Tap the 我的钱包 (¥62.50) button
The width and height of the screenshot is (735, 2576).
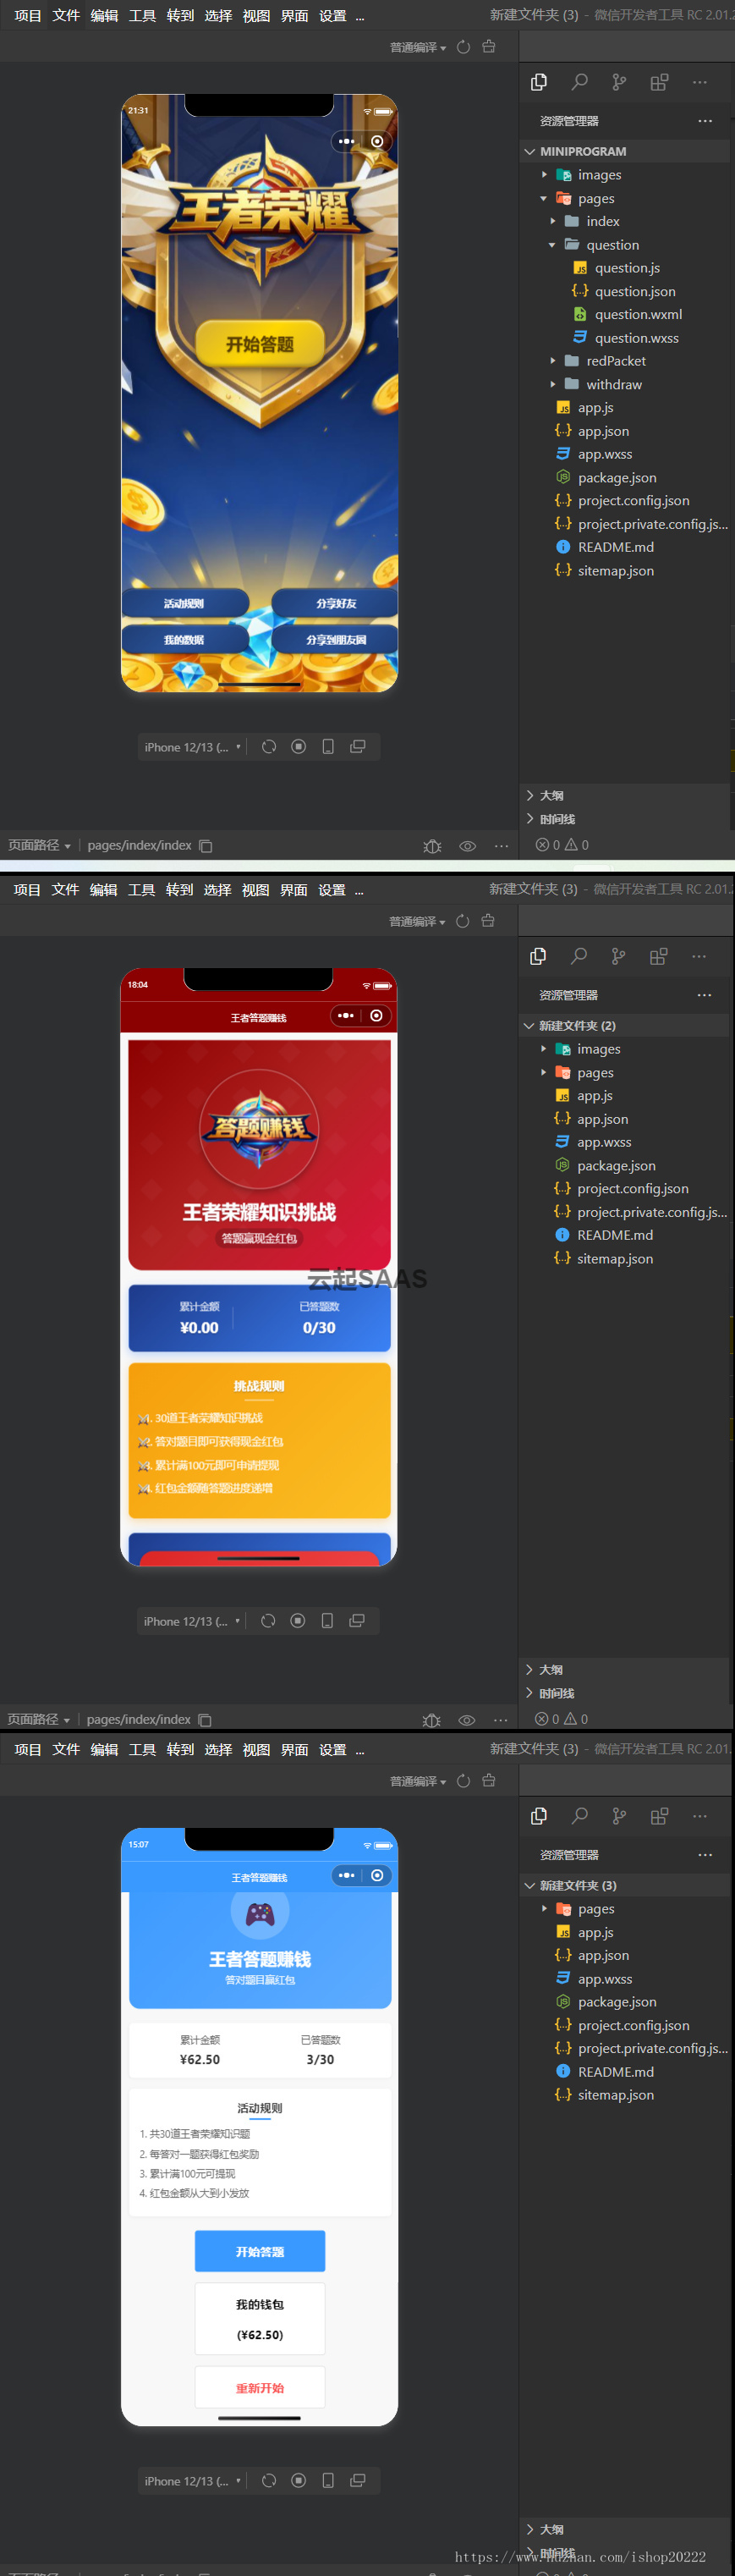[260, 2318]
